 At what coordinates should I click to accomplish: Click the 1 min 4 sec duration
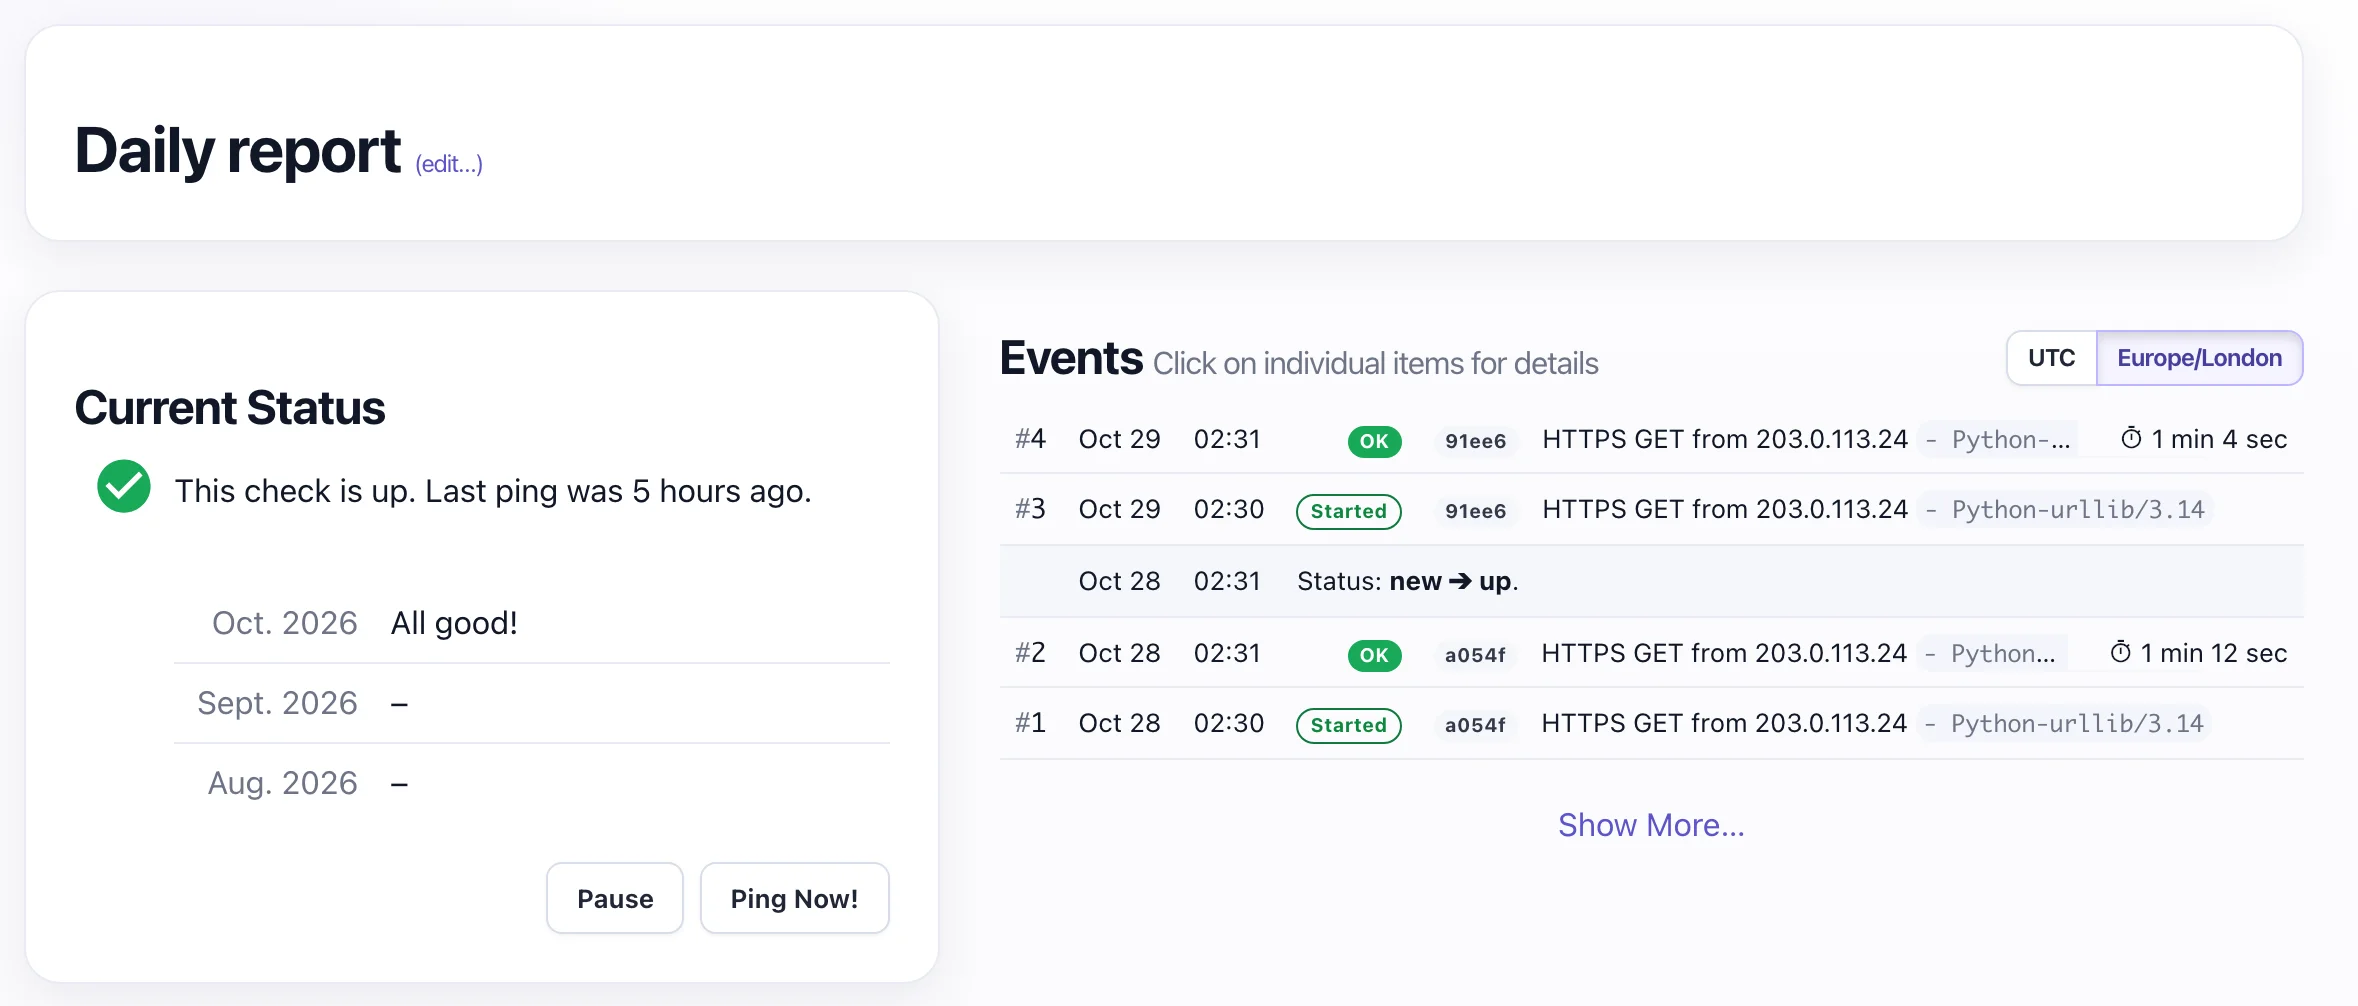(2219, 439)
